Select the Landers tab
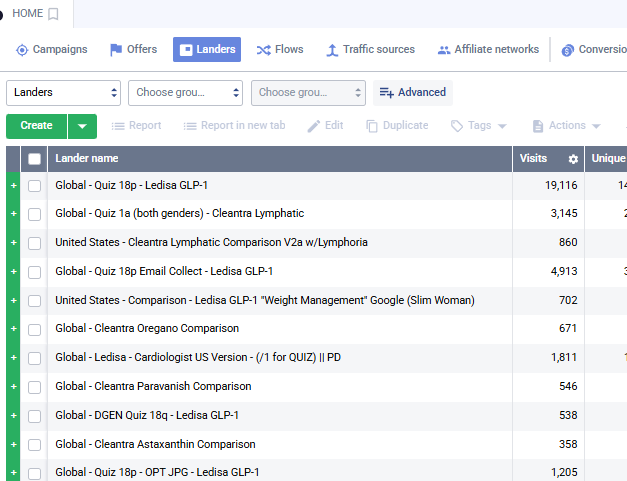 pyautogui.click(x=207, y=49)
